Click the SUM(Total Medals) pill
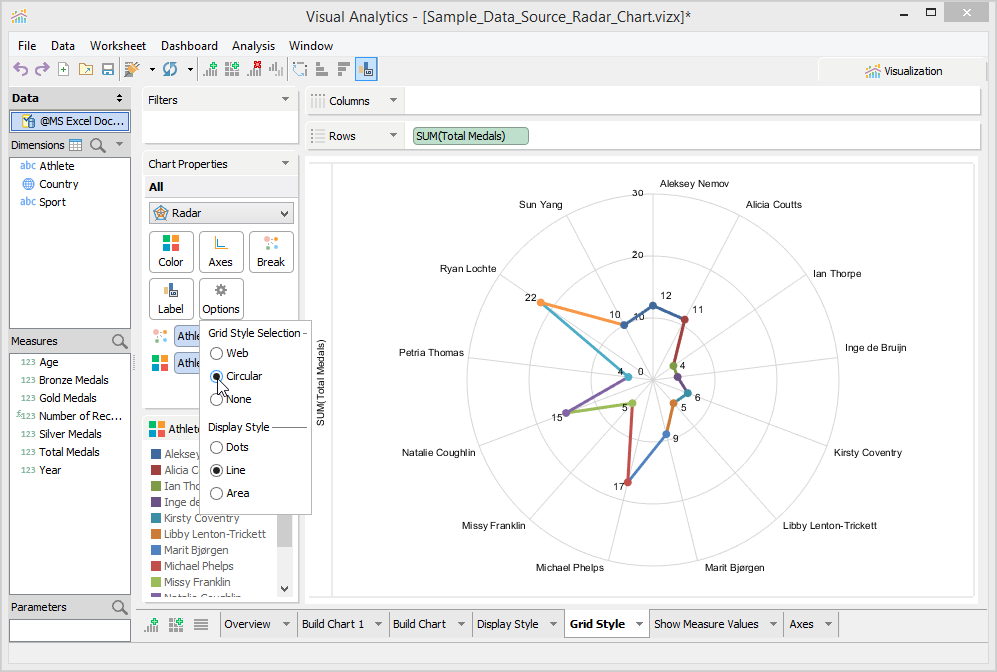 coord(470,136)
